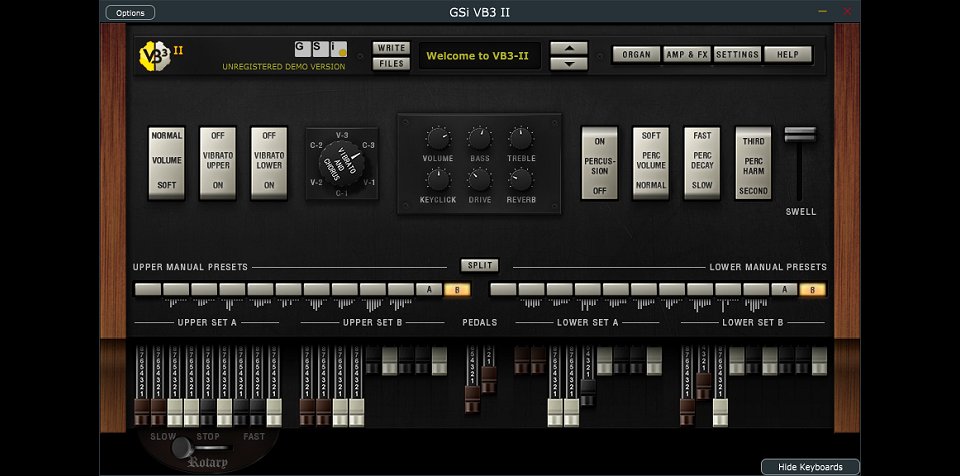Click the GSi logo letters

pyautogui.click(x=321, y=49)
